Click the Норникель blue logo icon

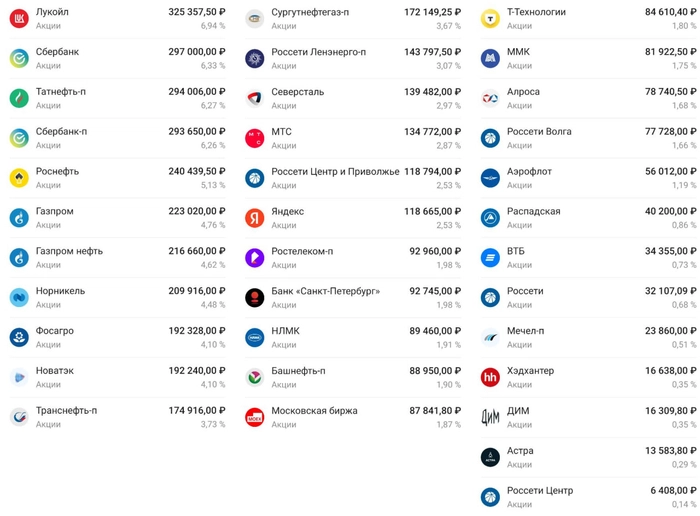[x=18, y=297]
